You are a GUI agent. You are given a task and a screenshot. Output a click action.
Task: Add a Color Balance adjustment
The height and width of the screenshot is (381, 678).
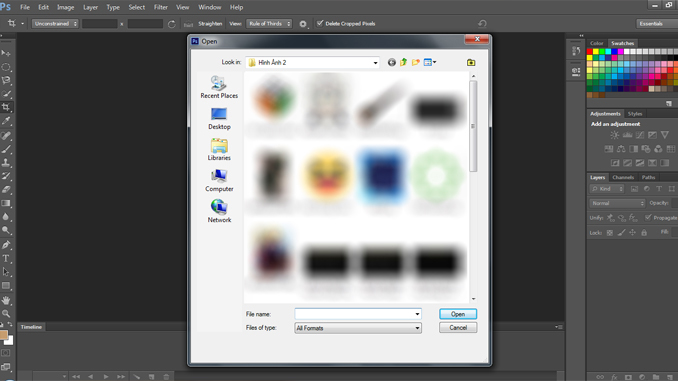point(621,149)
